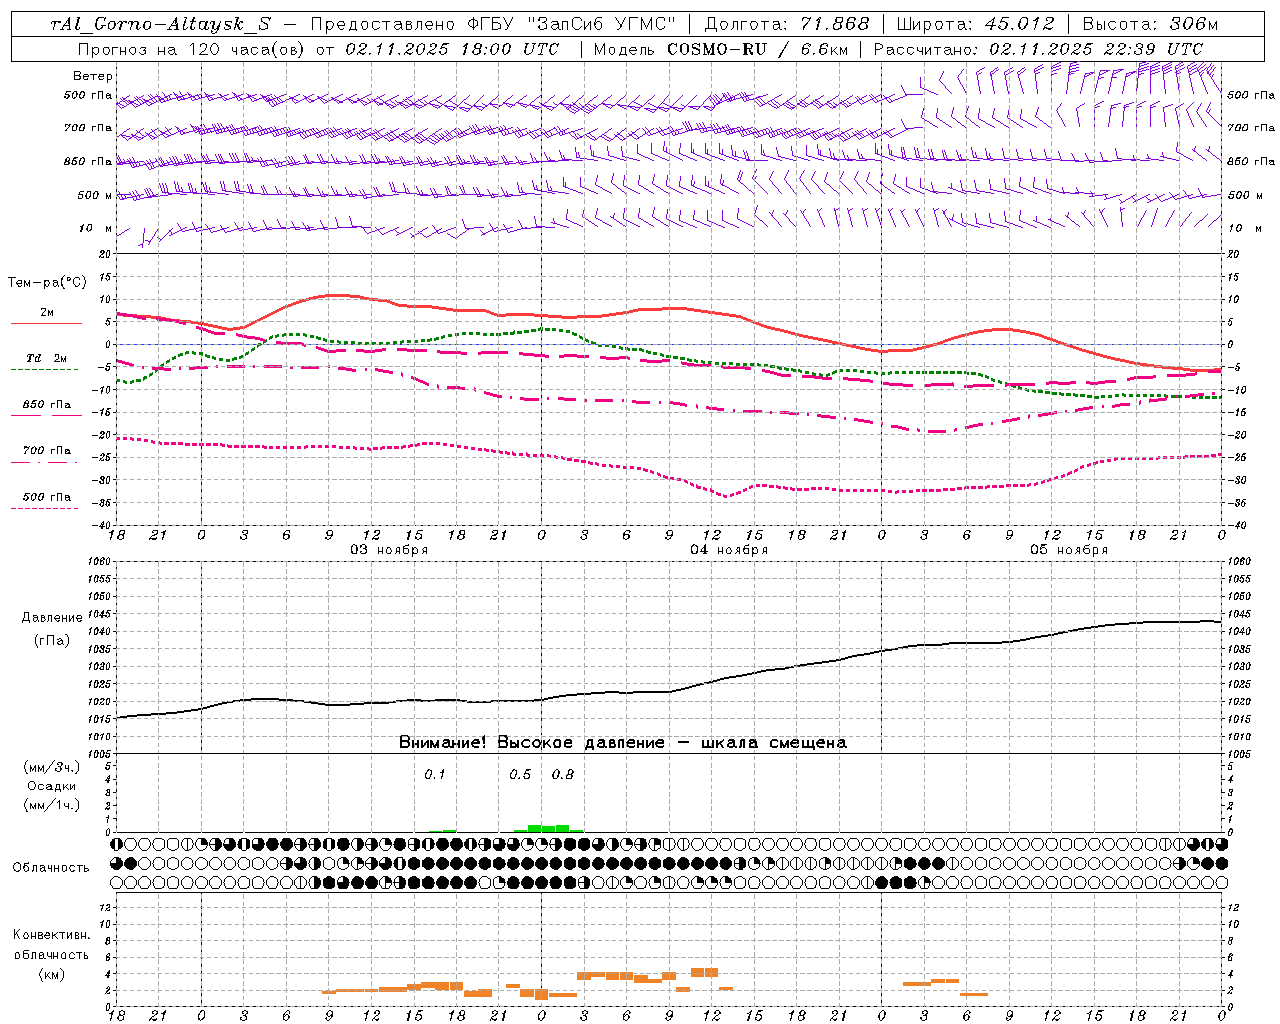Viewport: 1280px width, 1024px height.
Task: Click the model name COSMO-RU / 6.6км
Action: point(757,49)
